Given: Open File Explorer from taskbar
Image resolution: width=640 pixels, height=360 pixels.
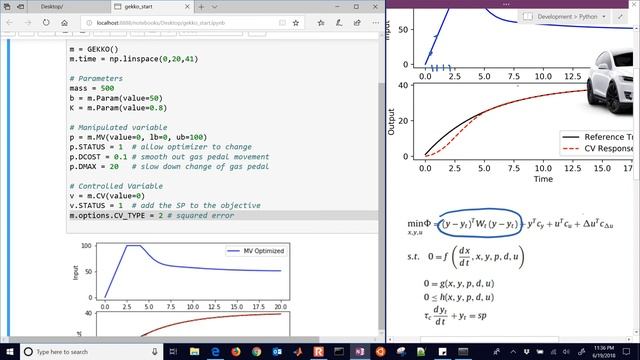Looking at the screenshot, I should pyautogui.click(x=194, y=351).
